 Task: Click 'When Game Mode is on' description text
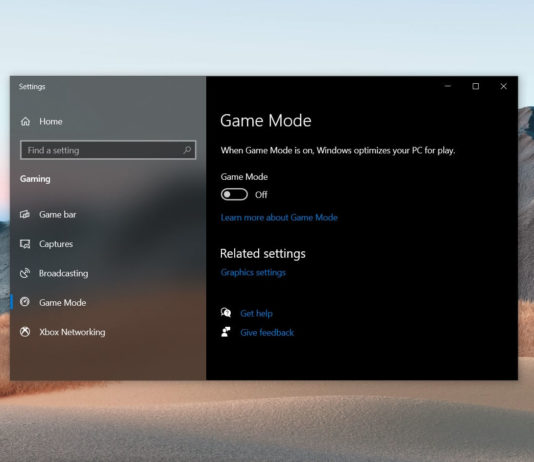point(338,150)
